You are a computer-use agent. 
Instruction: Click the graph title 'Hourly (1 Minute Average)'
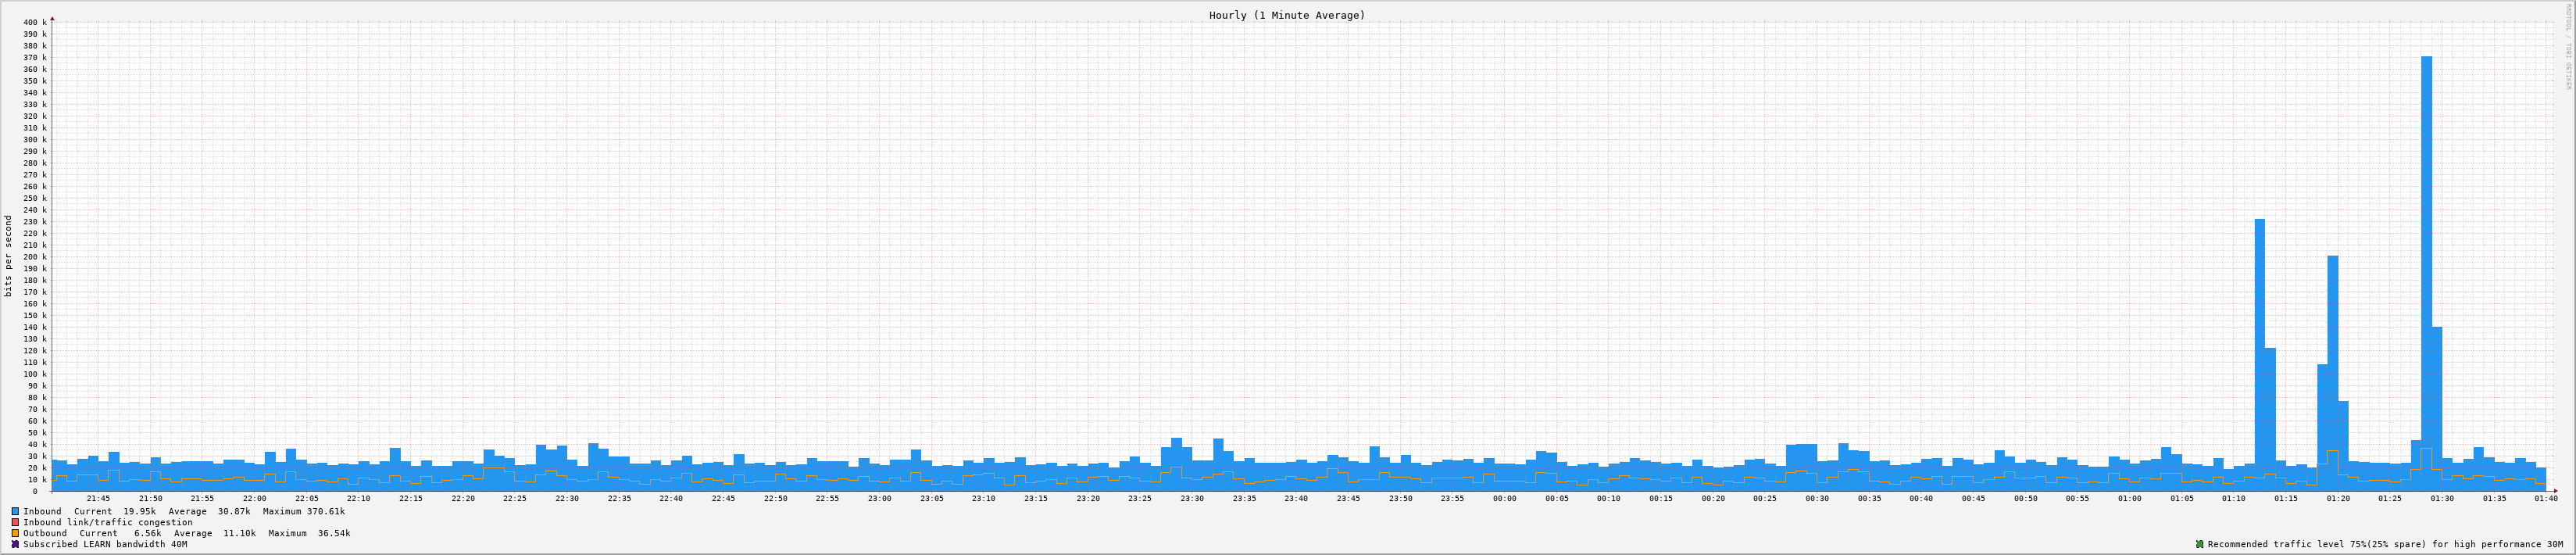click(1286, 15)
